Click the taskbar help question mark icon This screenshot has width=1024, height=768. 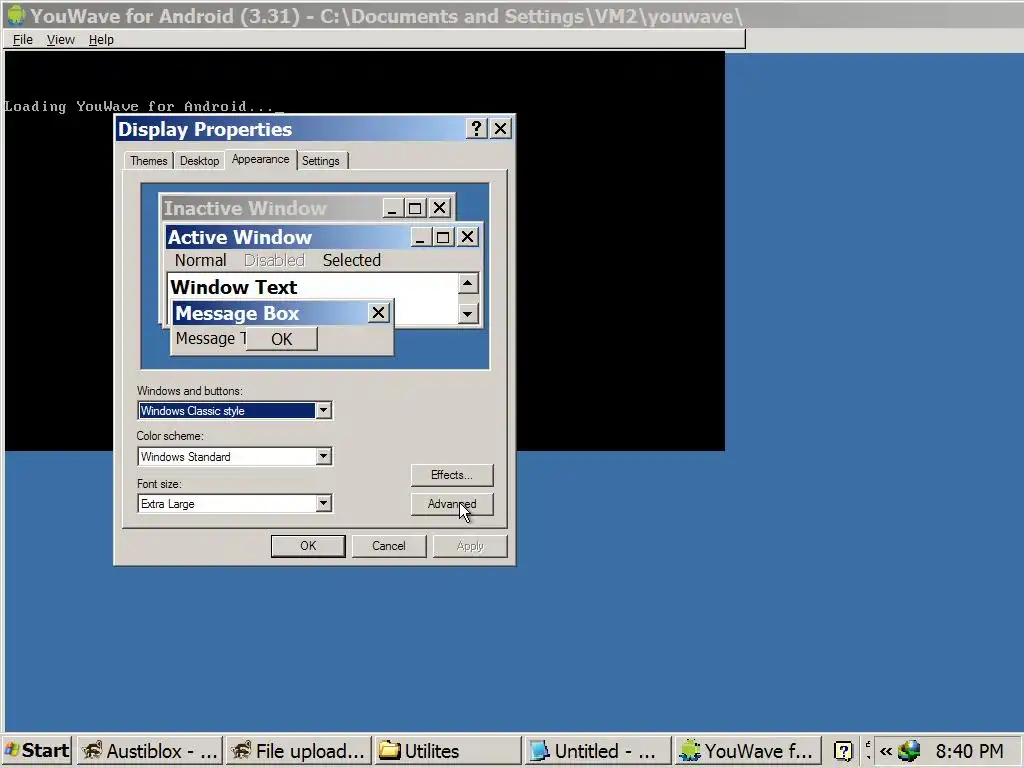point(843,752)
